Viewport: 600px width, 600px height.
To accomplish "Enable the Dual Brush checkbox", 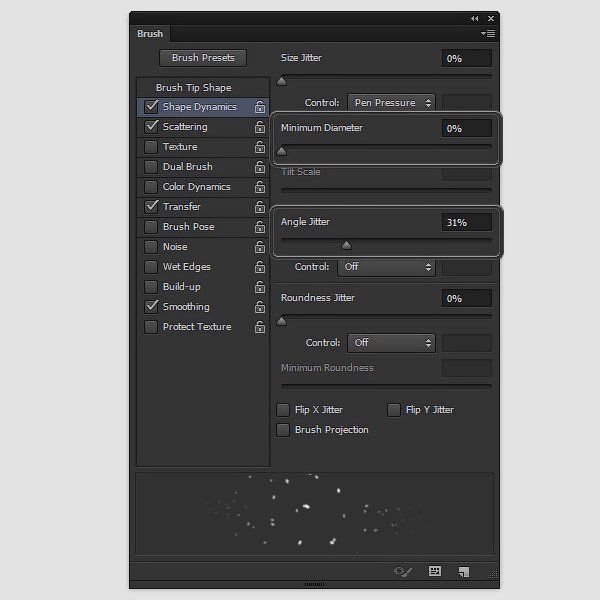I will coord(151,167).
